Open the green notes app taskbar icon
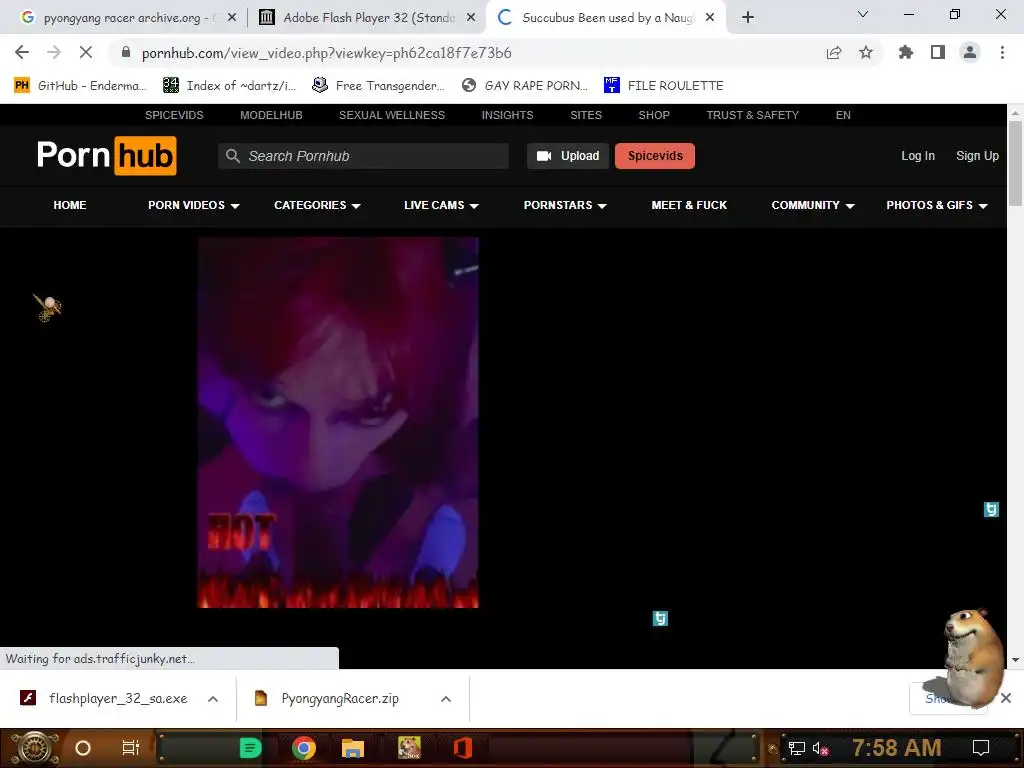Image resolution: width=1024 pixels, height=768 pixels. click(x=251, y=748)
